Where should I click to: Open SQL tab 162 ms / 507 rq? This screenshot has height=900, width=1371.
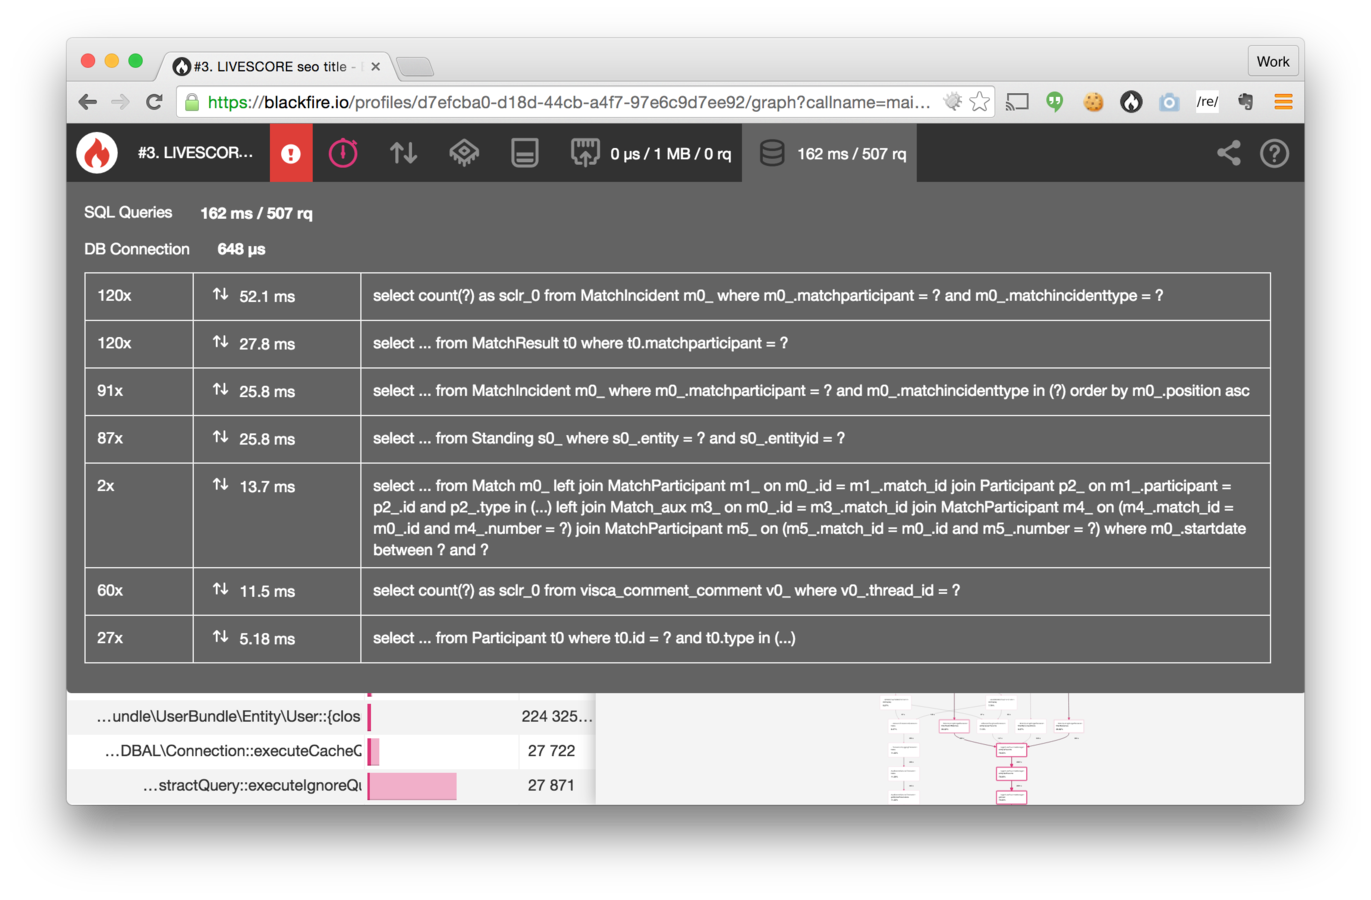click(830, 153)
